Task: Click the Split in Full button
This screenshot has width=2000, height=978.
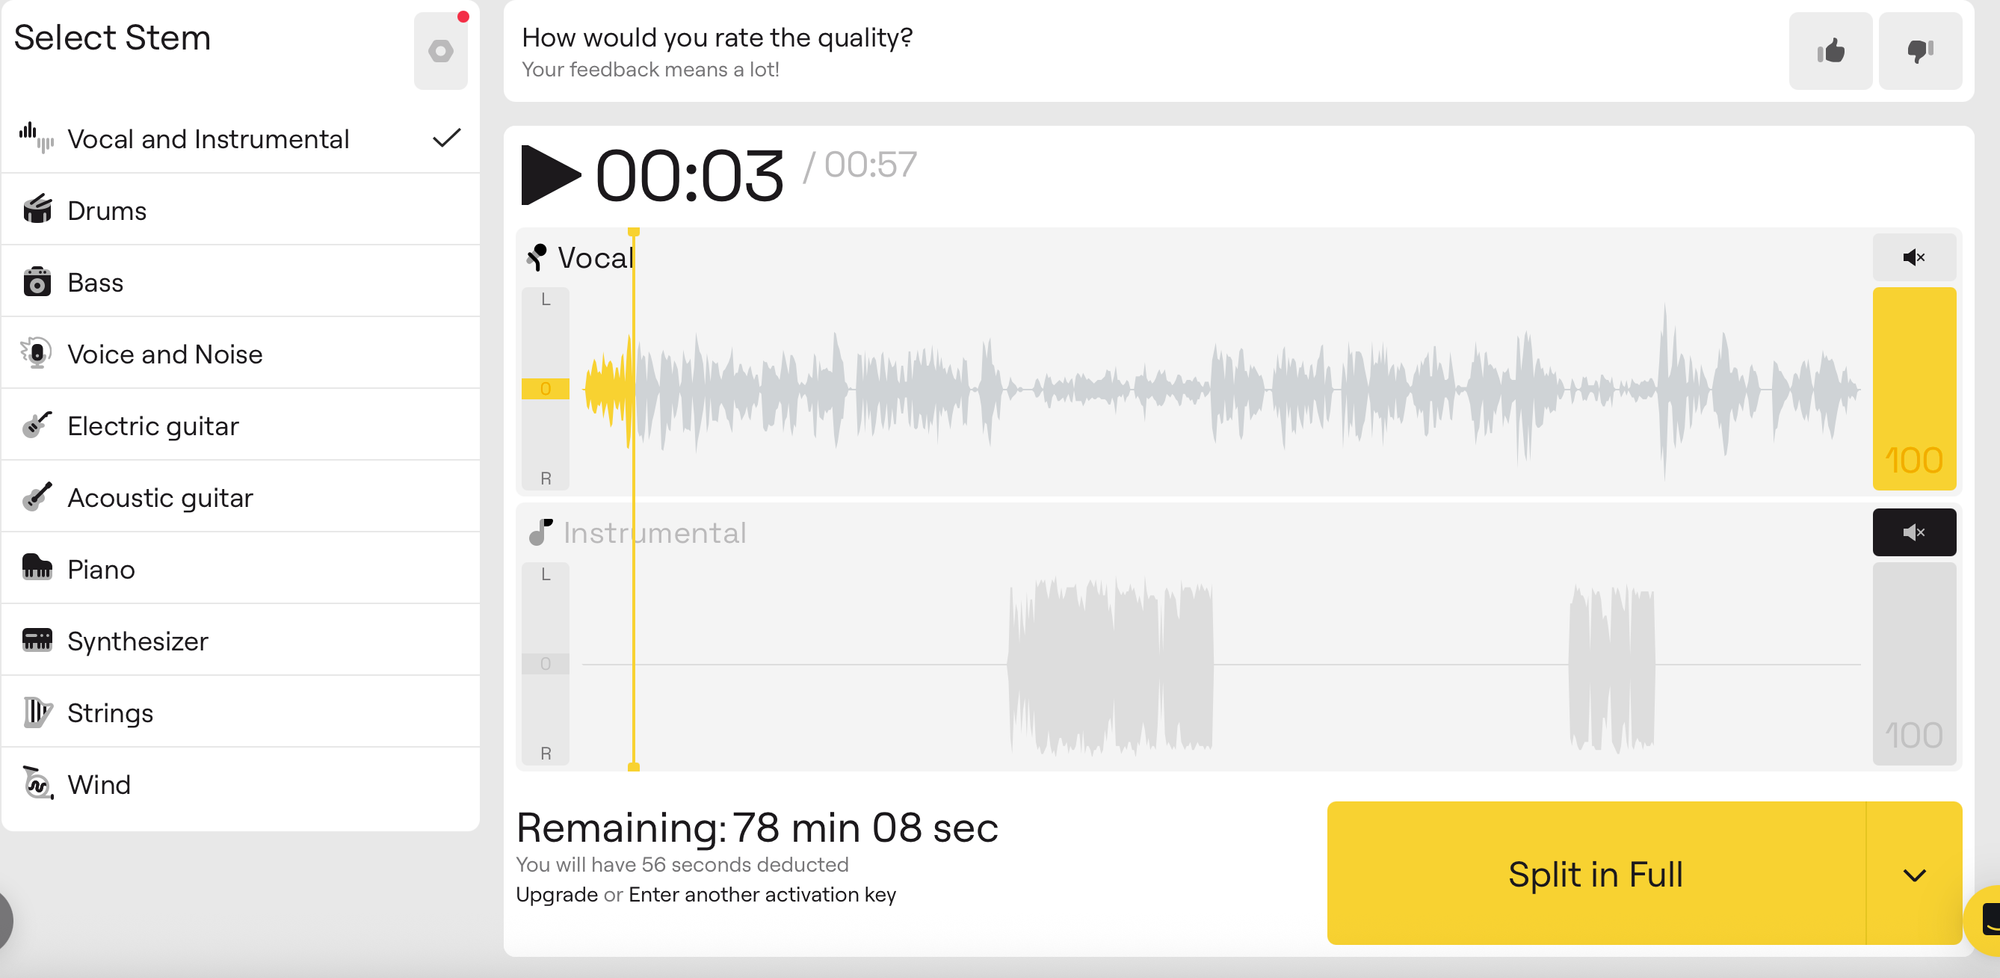Action: pyautogui.click(x=1596, y=874)
